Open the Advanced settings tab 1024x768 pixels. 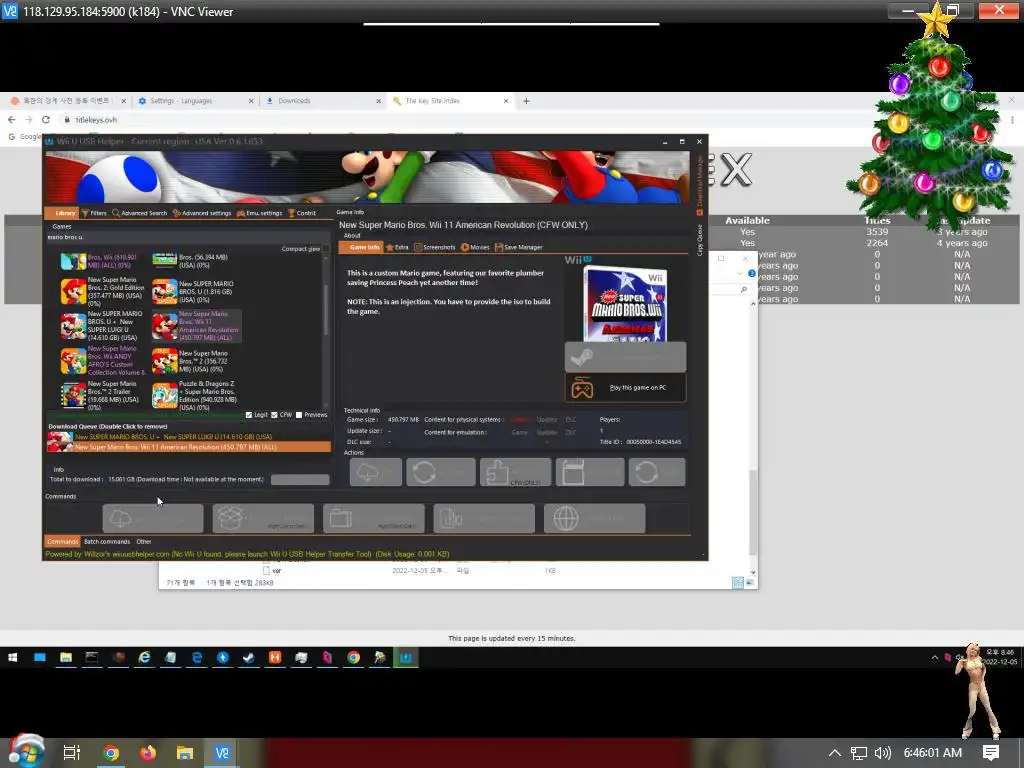202,213
